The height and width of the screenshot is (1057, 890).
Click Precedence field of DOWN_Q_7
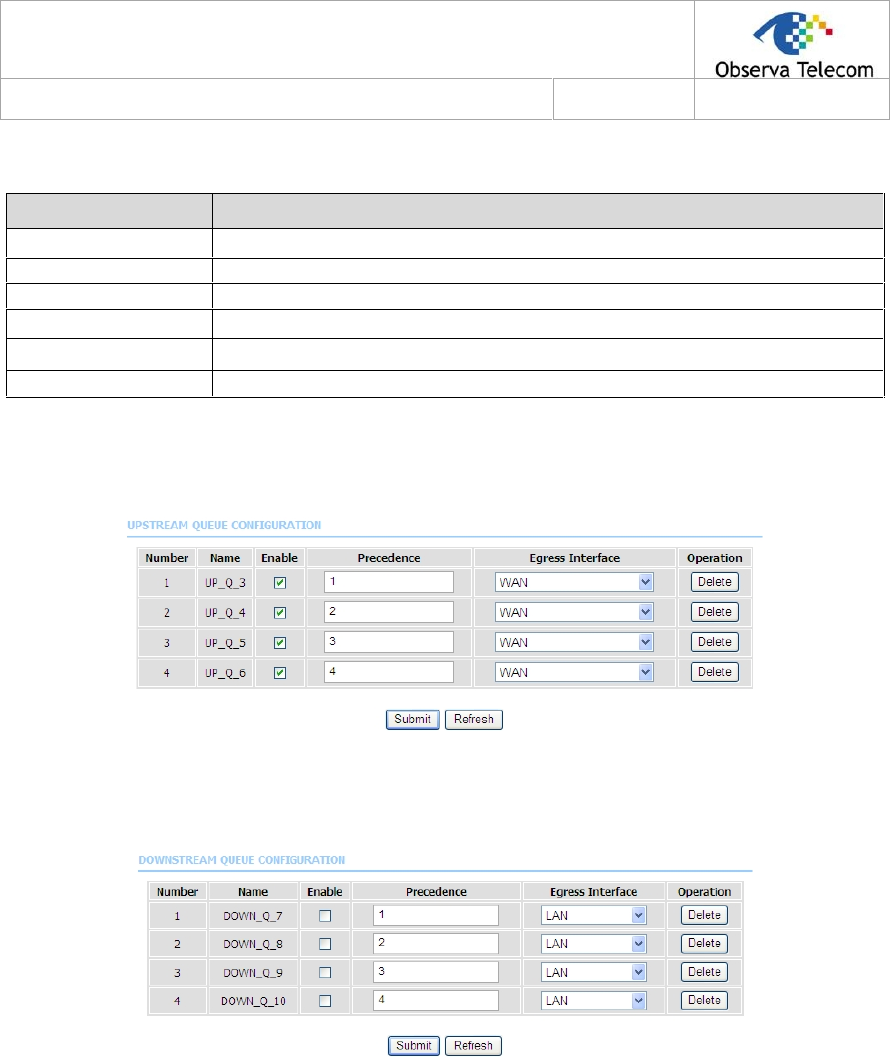(x=436, y=915)
